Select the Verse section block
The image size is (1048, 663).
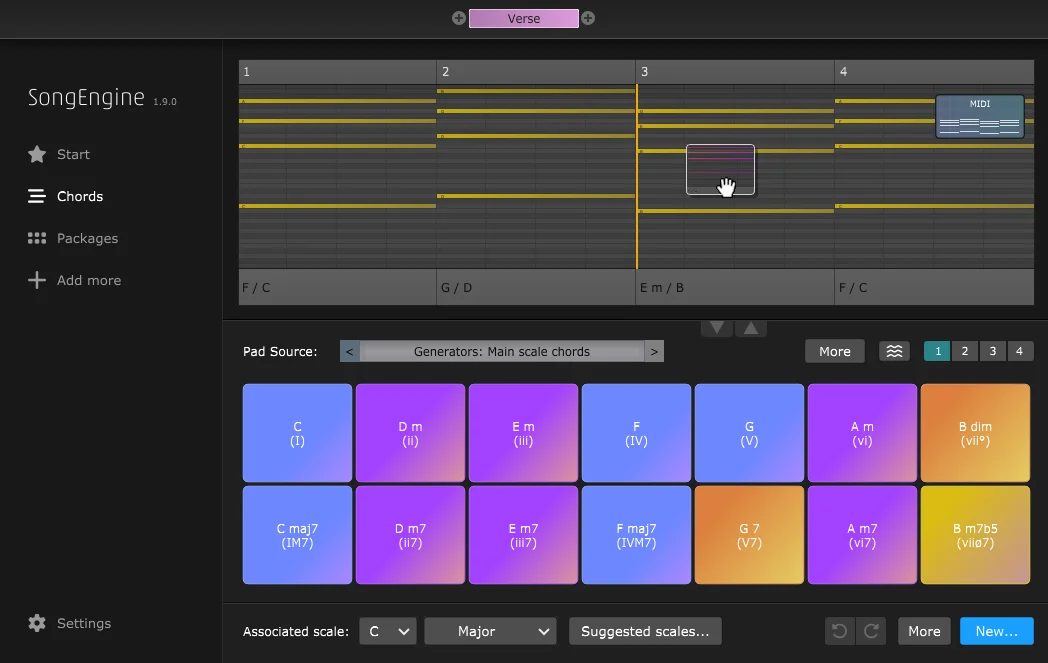(523, 18)
